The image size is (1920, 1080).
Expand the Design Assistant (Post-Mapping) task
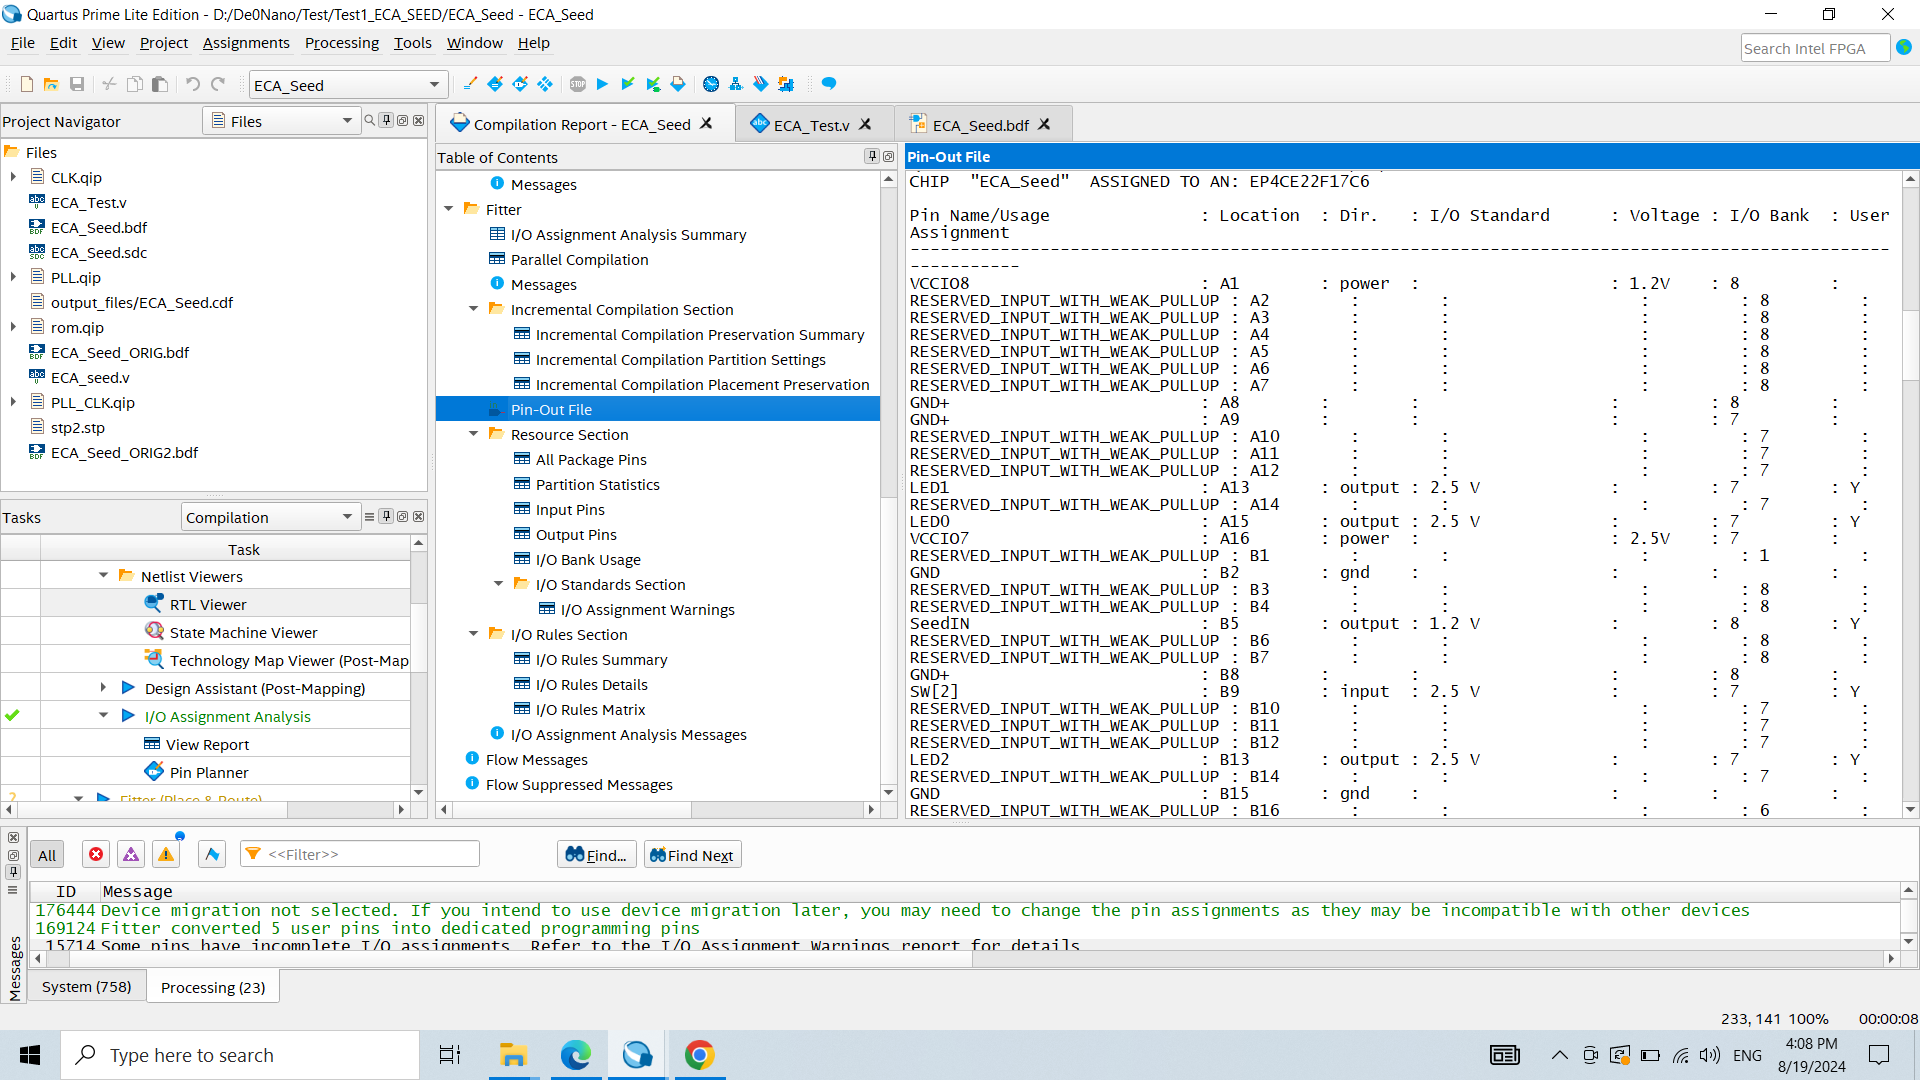pyautogui.click(x=103, y=688)
